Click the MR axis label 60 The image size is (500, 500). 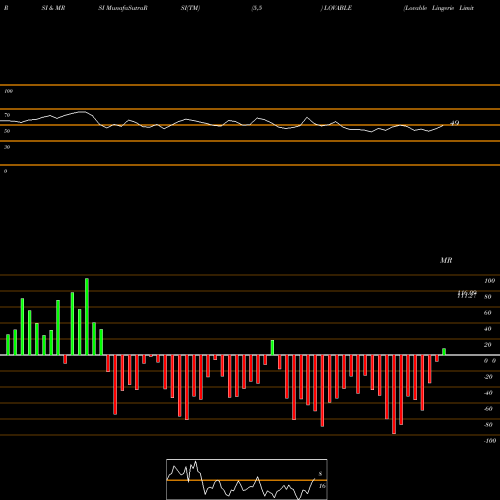488,313
